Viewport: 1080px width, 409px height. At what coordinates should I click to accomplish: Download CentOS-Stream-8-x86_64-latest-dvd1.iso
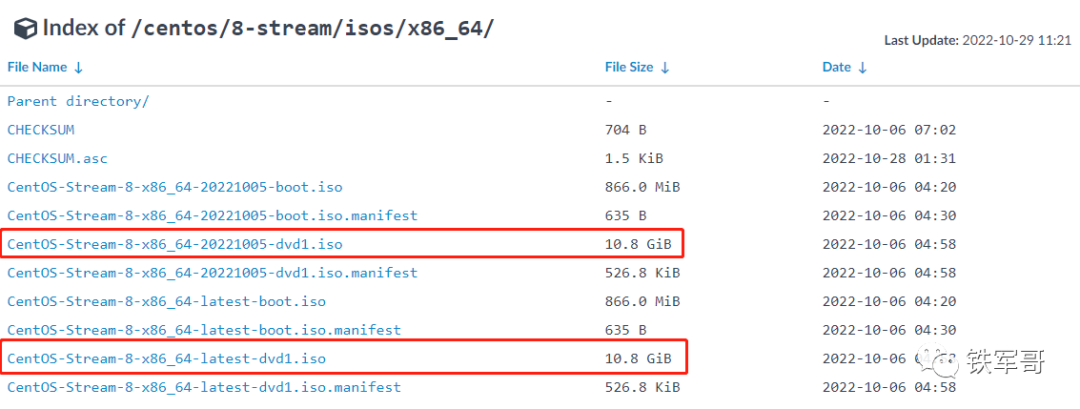pyautogui.click(x=166, y=358)
